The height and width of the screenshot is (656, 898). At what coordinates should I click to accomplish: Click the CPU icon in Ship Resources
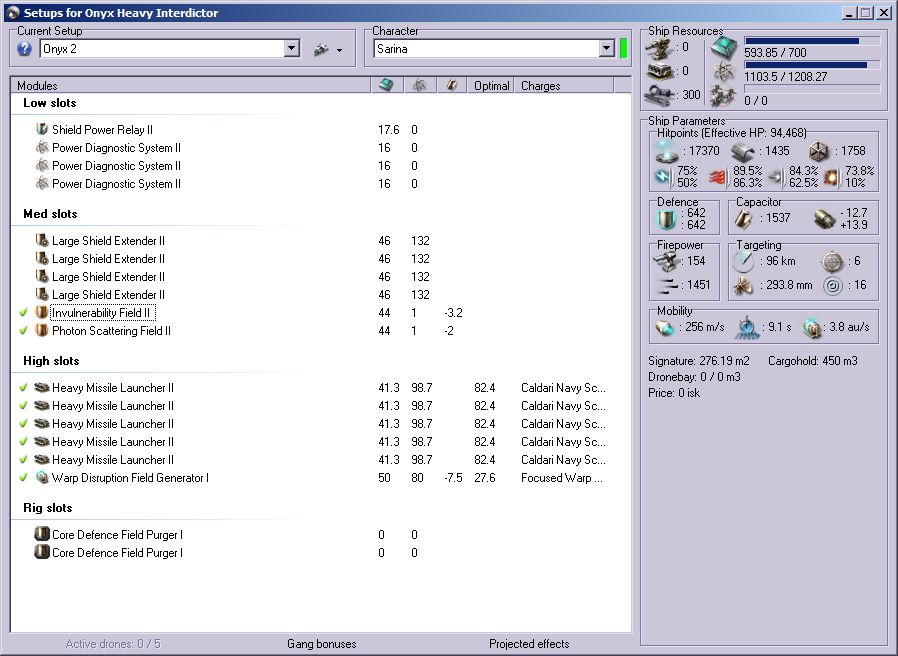click(723, 49)
